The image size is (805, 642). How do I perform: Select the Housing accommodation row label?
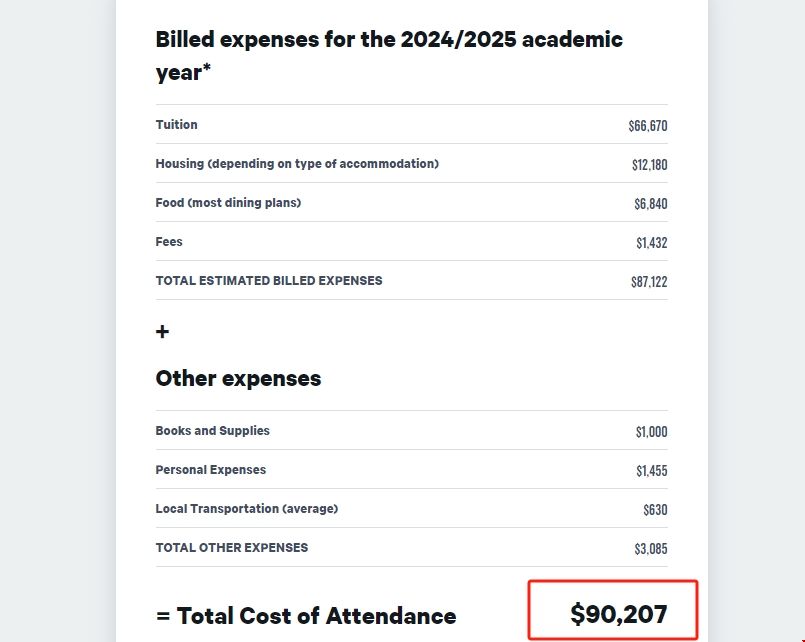297,164
